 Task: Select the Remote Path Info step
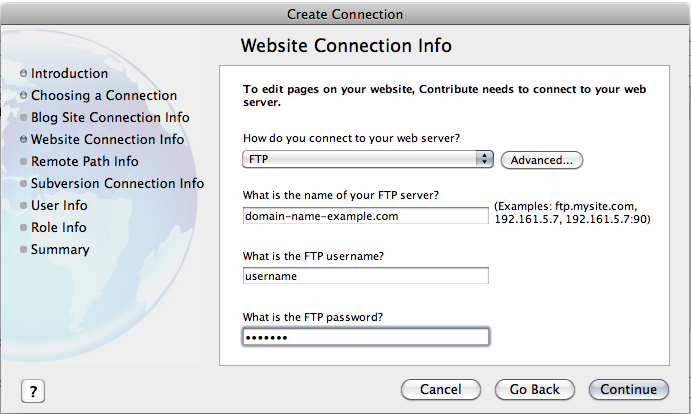click(x=85, y=161)
